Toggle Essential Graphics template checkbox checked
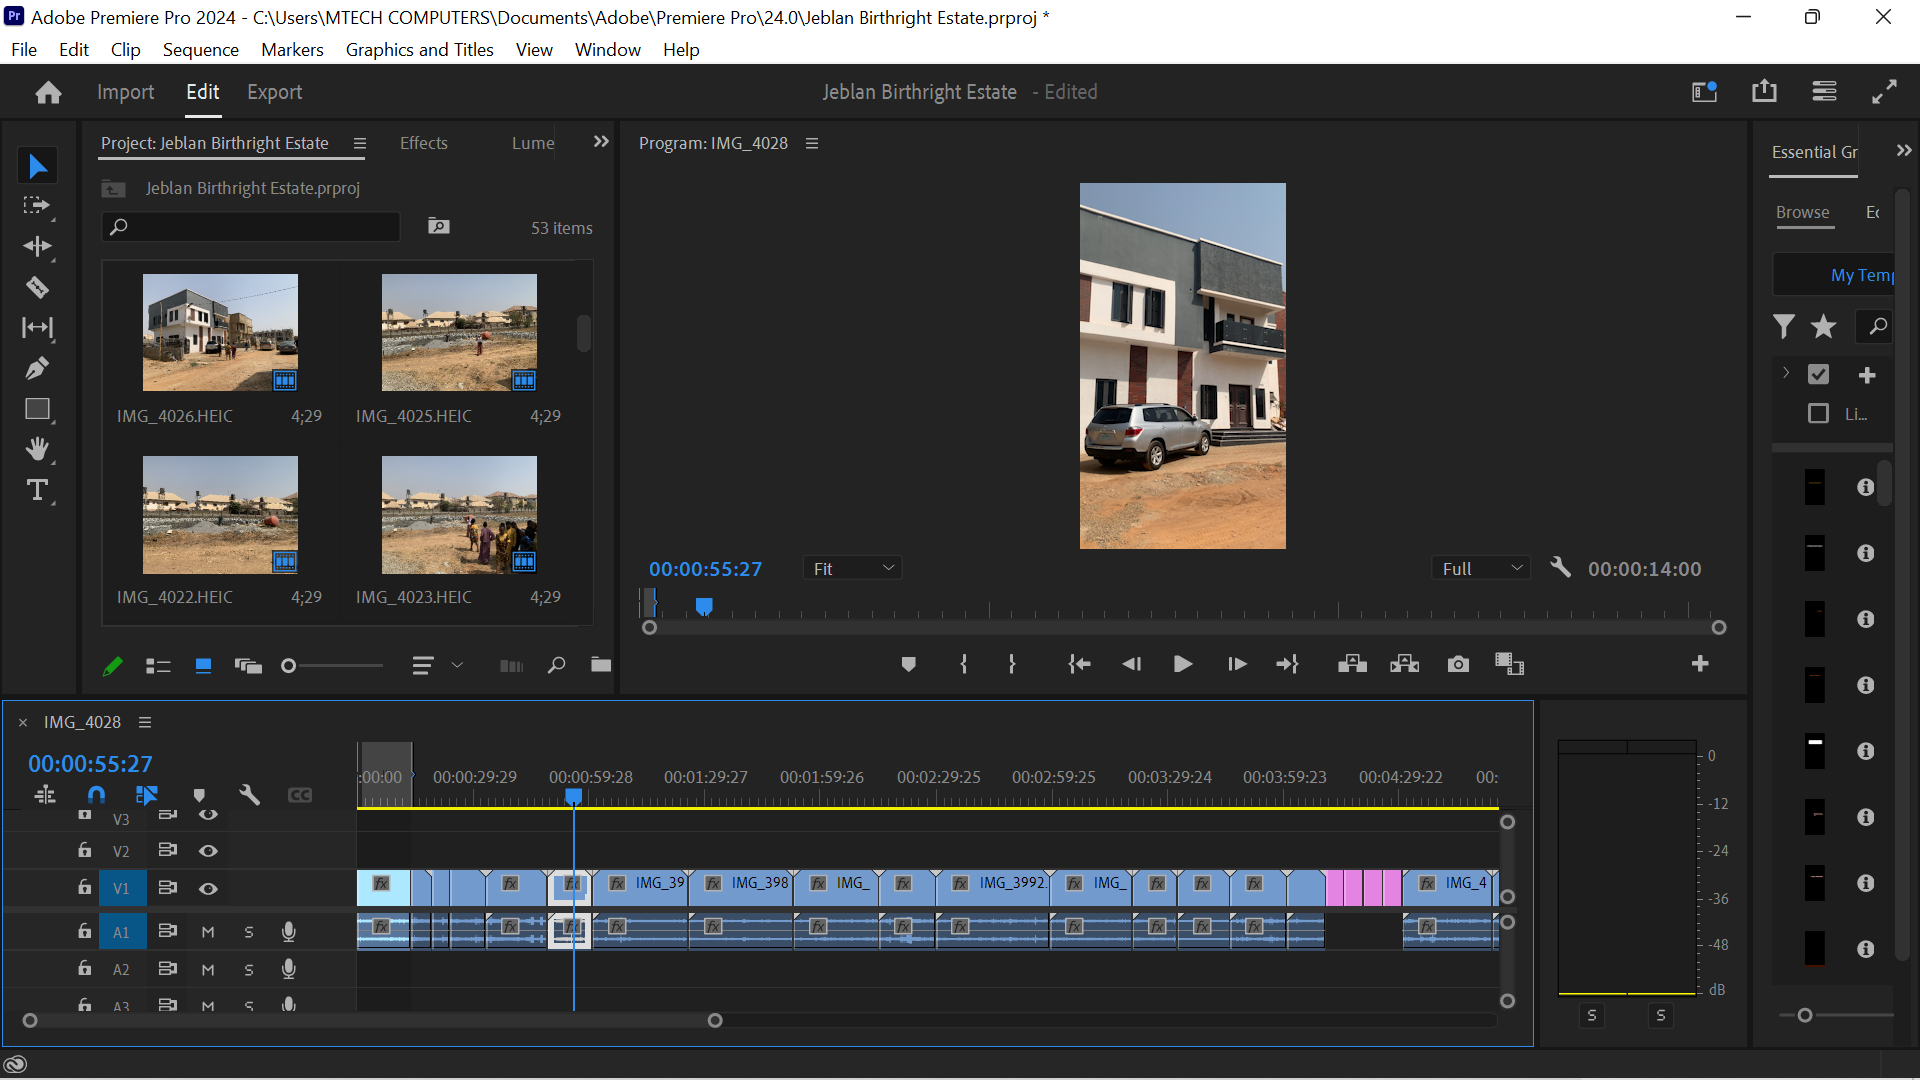Viewport: 1920px width, 1080px height. [x=1818, y=375]
